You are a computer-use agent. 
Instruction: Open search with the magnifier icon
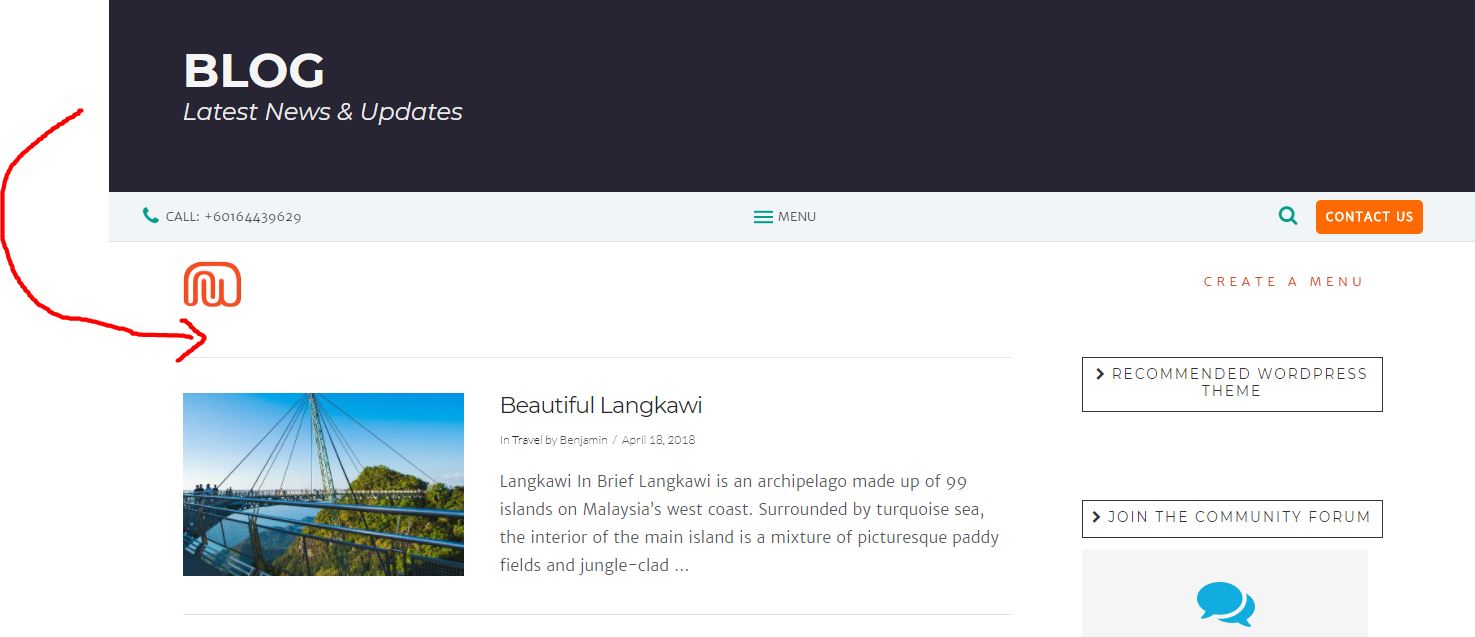coord(1288,216)
